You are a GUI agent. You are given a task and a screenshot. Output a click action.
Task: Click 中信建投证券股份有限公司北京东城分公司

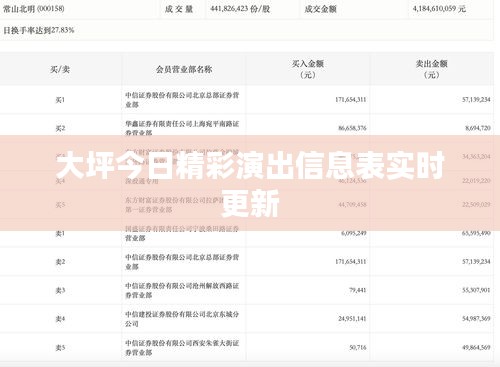[x=182, y=319]
